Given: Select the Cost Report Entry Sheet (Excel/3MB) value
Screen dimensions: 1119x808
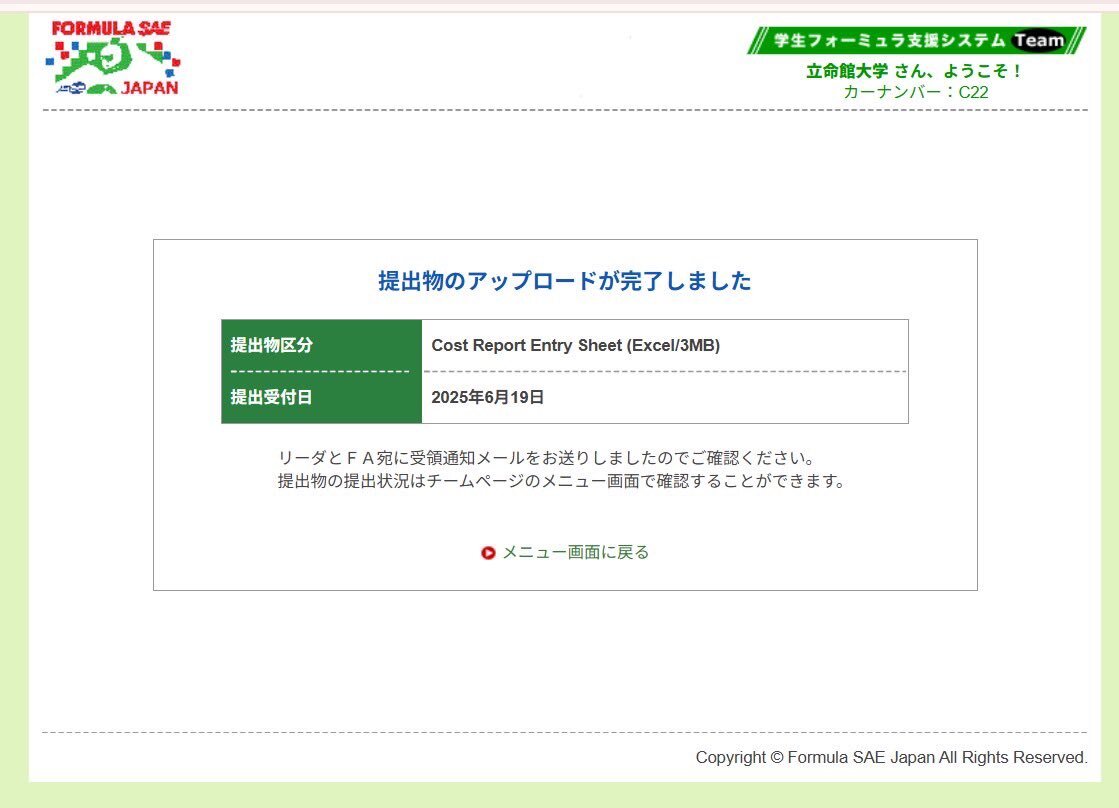Looking at the screenshot, I should point(575,345).
